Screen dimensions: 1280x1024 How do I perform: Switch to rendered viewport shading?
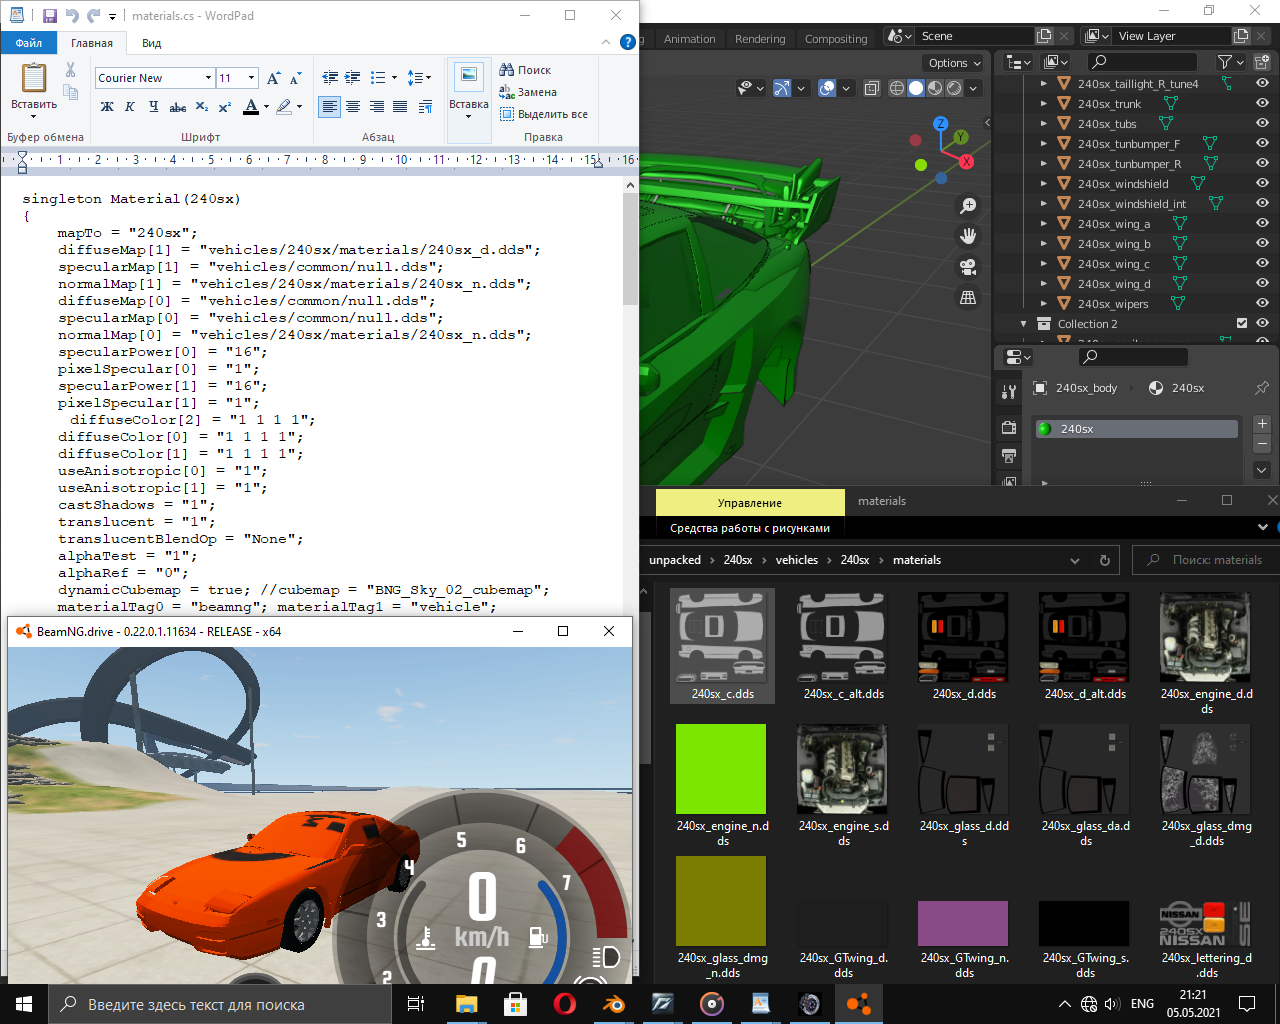tap(954, 88)
